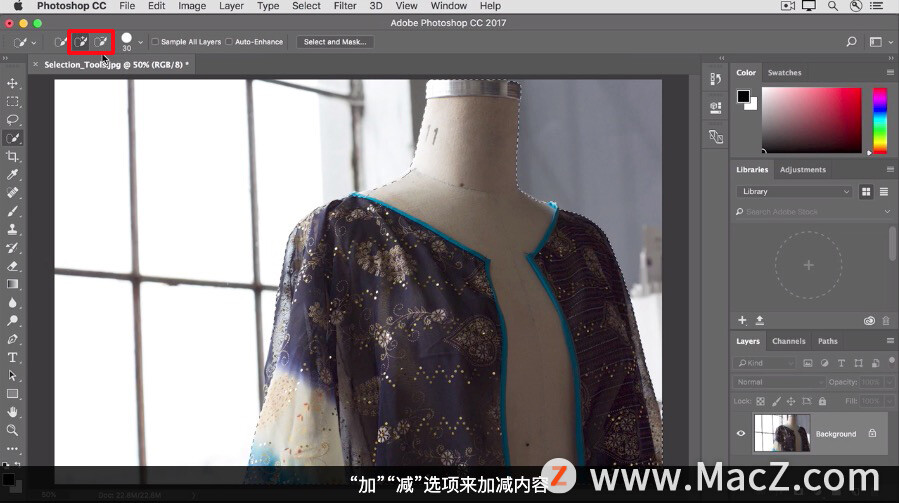Toggle lock position icon
Screen dimensions: 899x503
791,401
